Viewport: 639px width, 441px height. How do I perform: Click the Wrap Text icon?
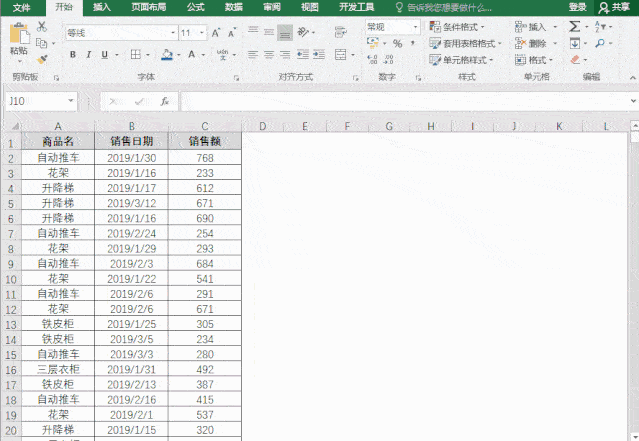[x=340, y=32]
